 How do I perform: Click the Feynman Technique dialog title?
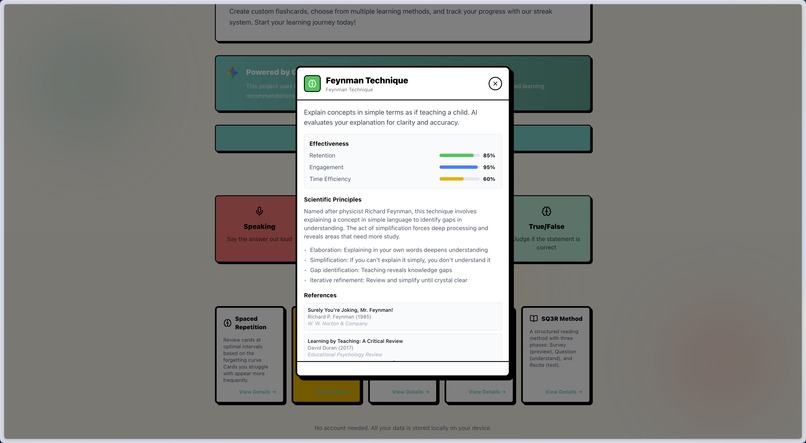click(x=367, y=80)
